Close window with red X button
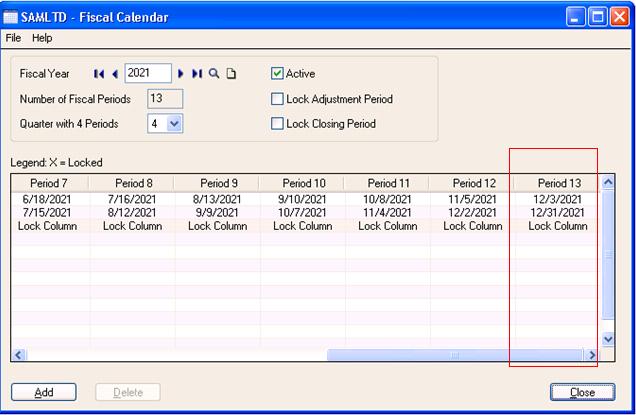Viewport: 636px width, 415px height. click(620, 17)
